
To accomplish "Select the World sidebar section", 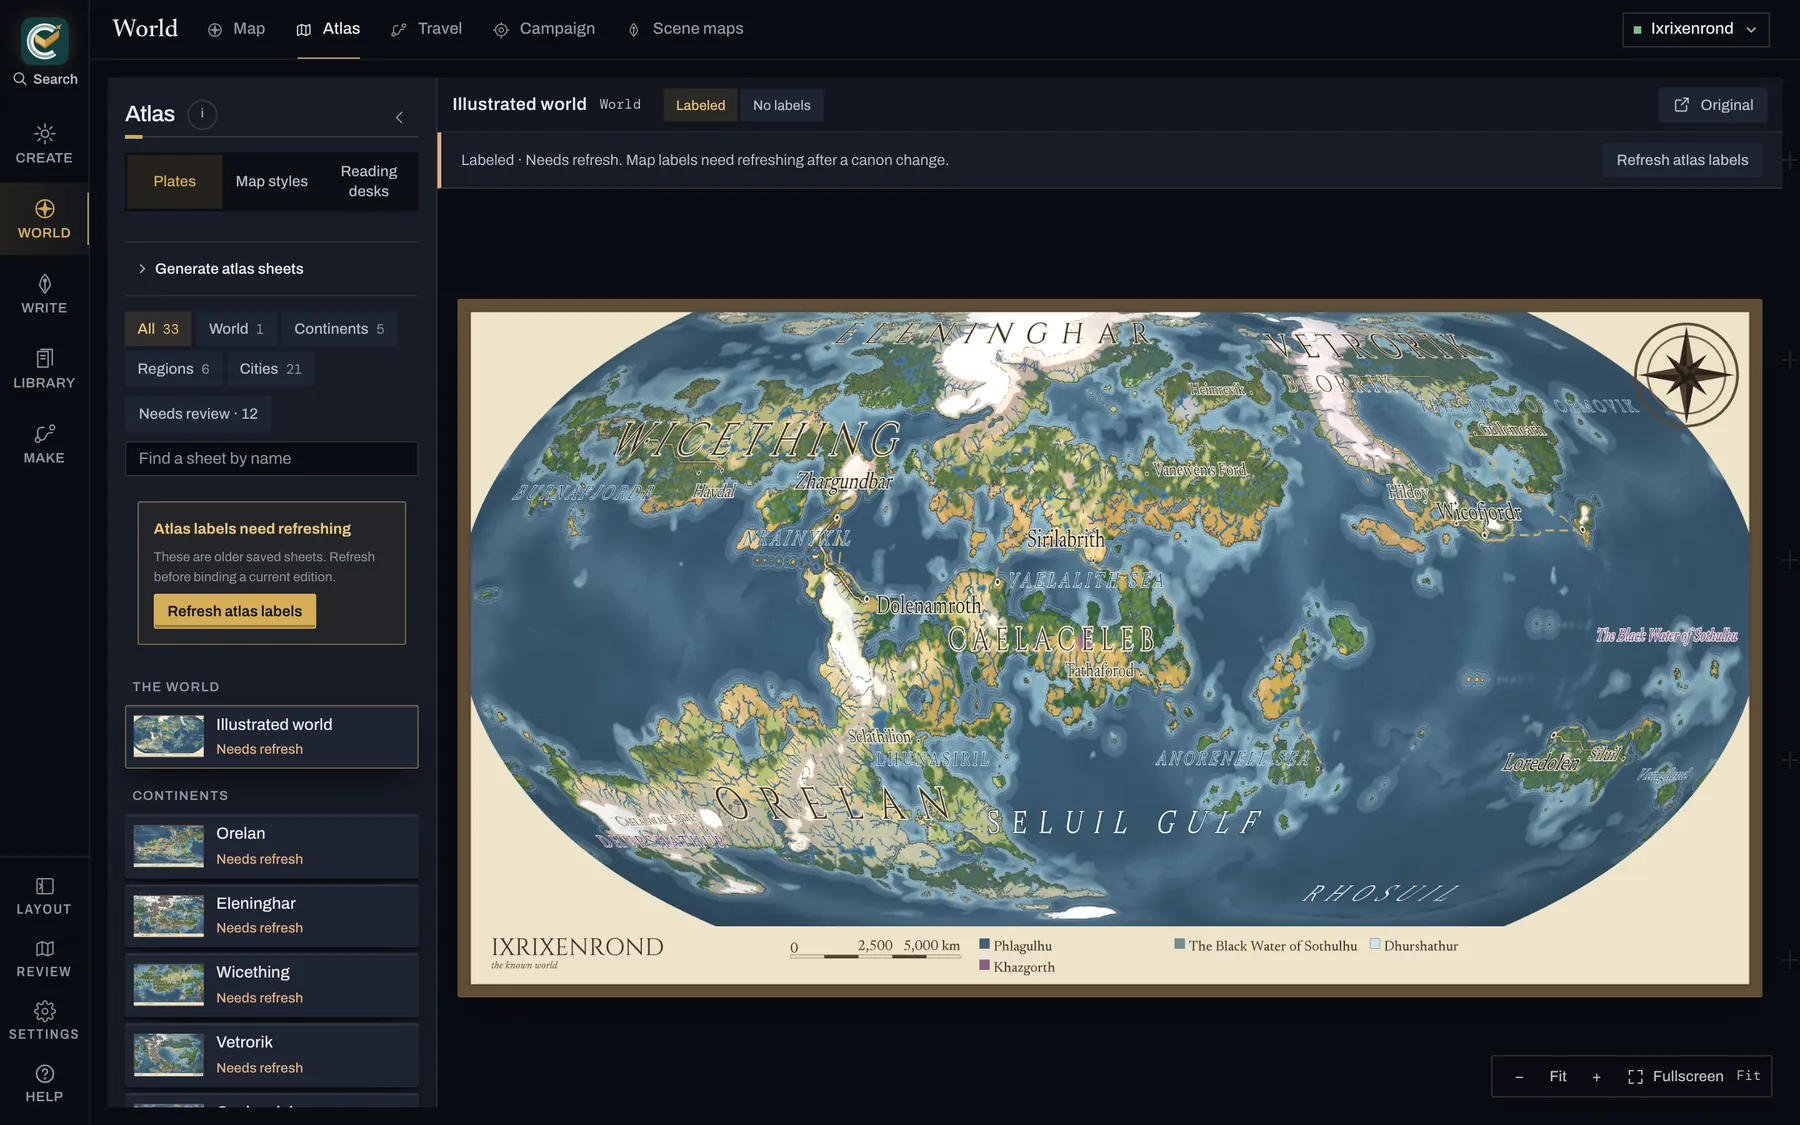I will [44, 219].
